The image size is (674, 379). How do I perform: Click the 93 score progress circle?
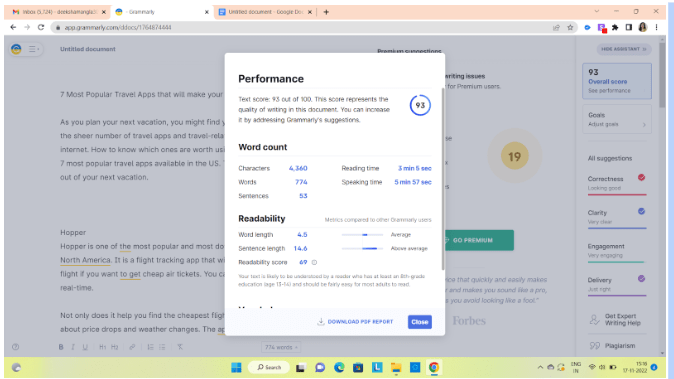click(420, 105)
